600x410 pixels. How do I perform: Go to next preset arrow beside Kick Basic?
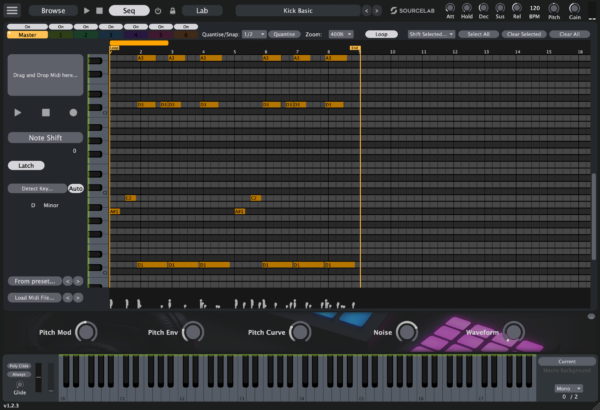pyautogui.click(x=377, y=11)
